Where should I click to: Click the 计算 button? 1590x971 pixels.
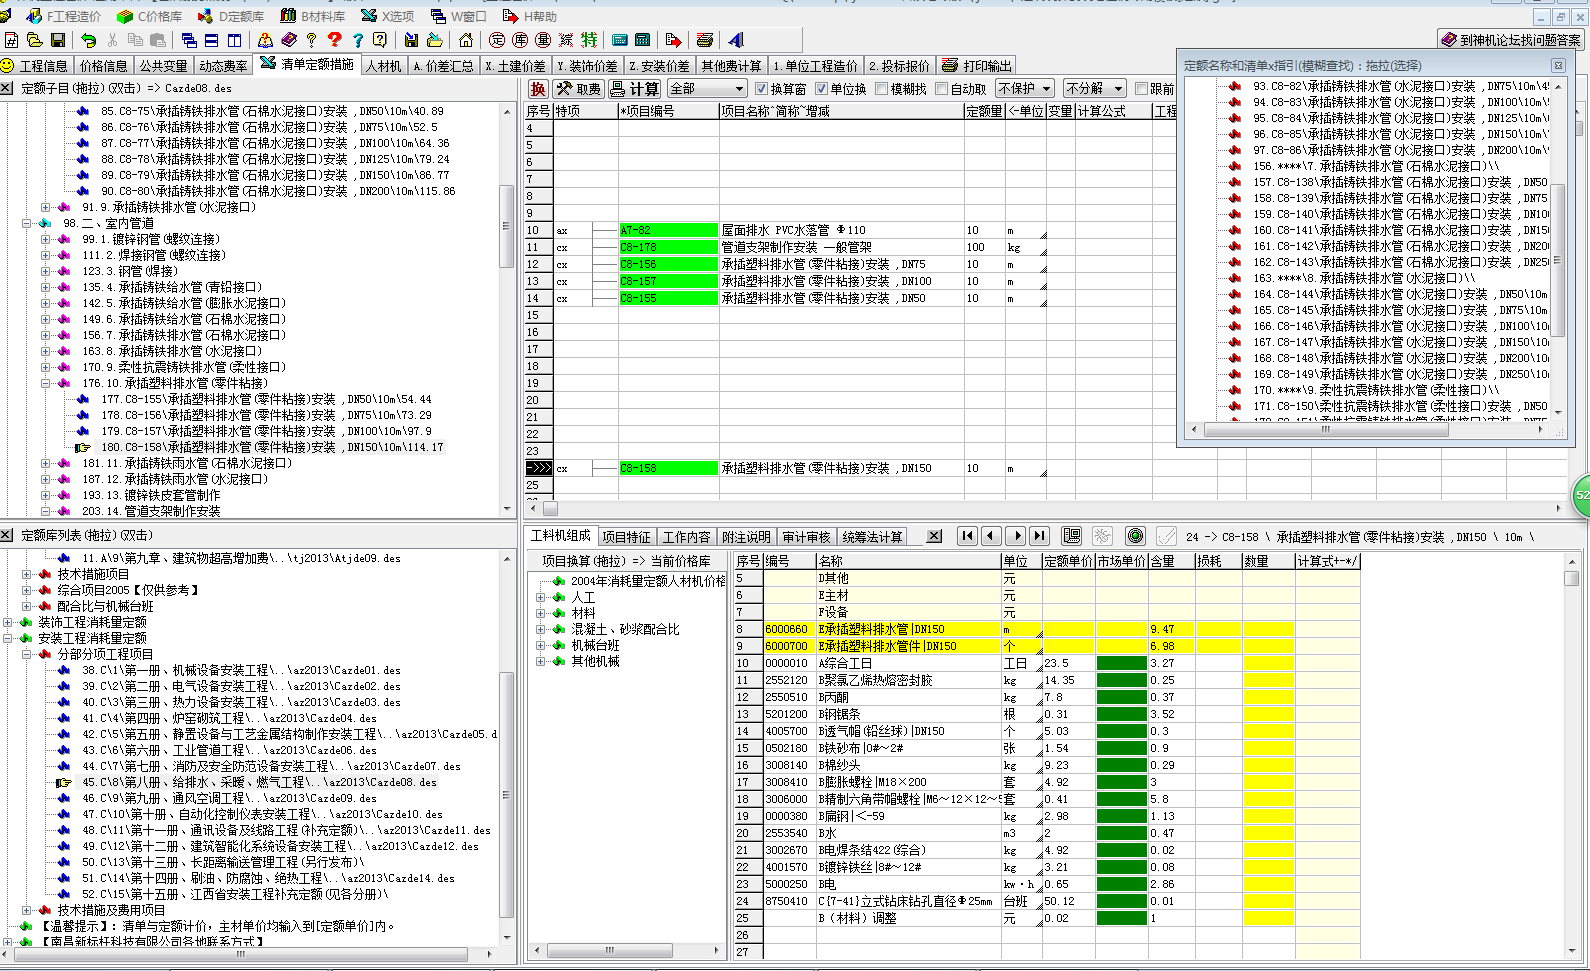tap(634, 89)
